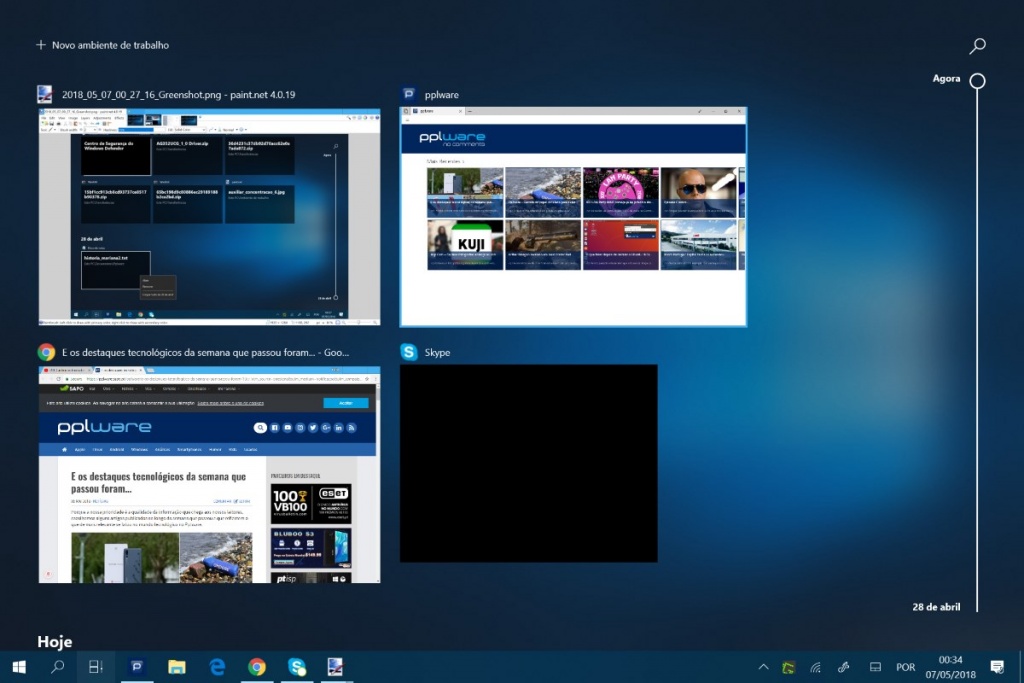Open the pplware app icon on the taskbar

pos(137,666)
